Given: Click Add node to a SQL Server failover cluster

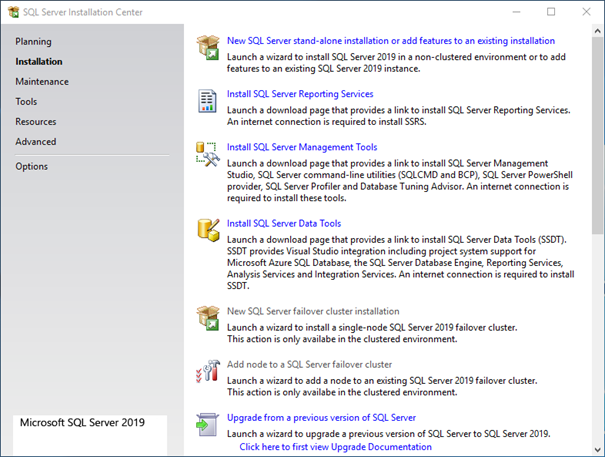Looking at the screenshot, I should tap(309, 365).
